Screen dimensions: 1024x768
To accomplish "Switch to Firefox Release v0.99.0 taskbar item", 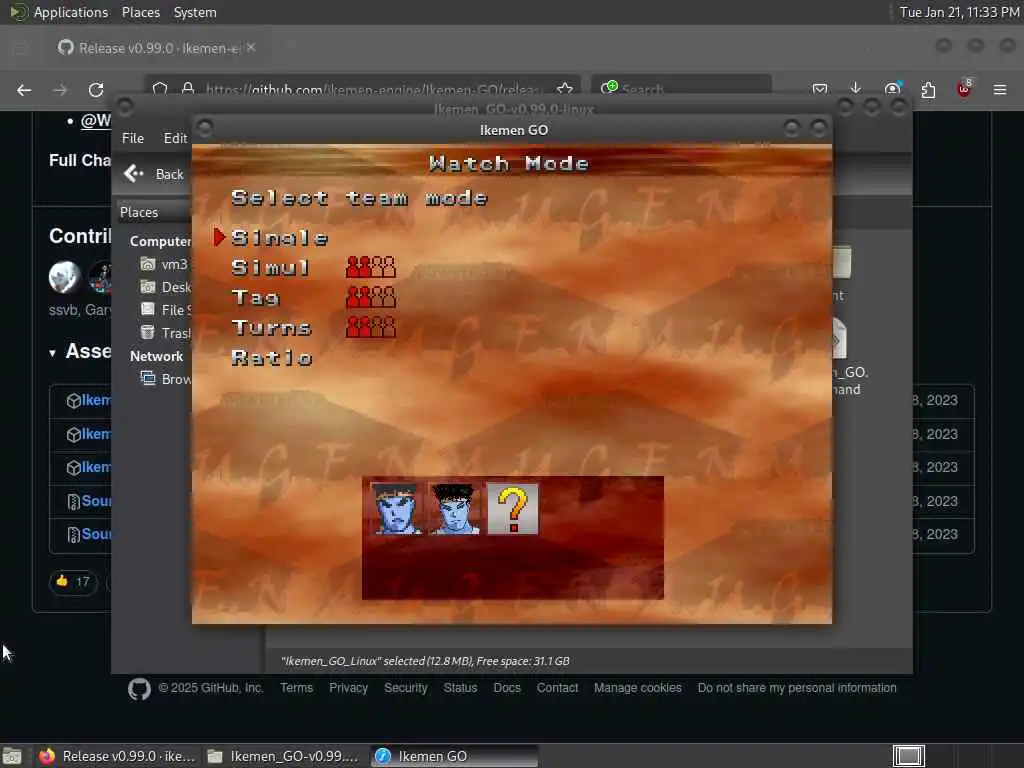I will [117, 756].
